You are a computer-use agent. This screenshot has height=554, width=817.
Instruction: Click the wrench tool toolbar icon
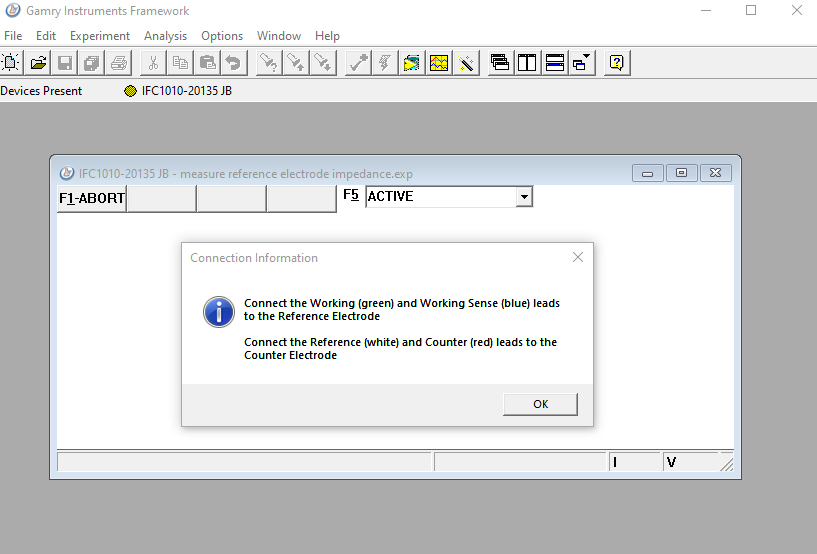pos(358,63)
